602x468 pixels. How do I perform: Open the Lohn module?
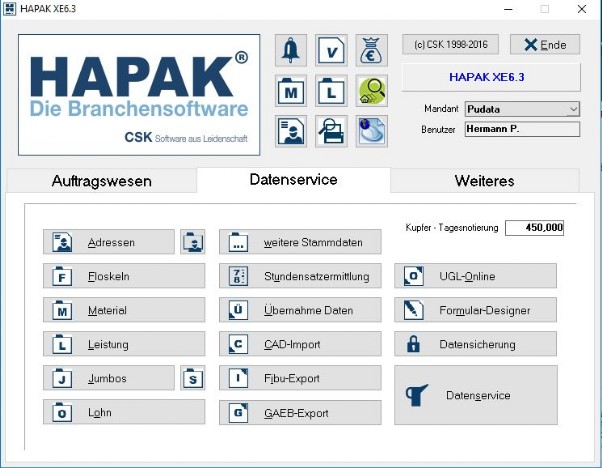tap(124, 412)
